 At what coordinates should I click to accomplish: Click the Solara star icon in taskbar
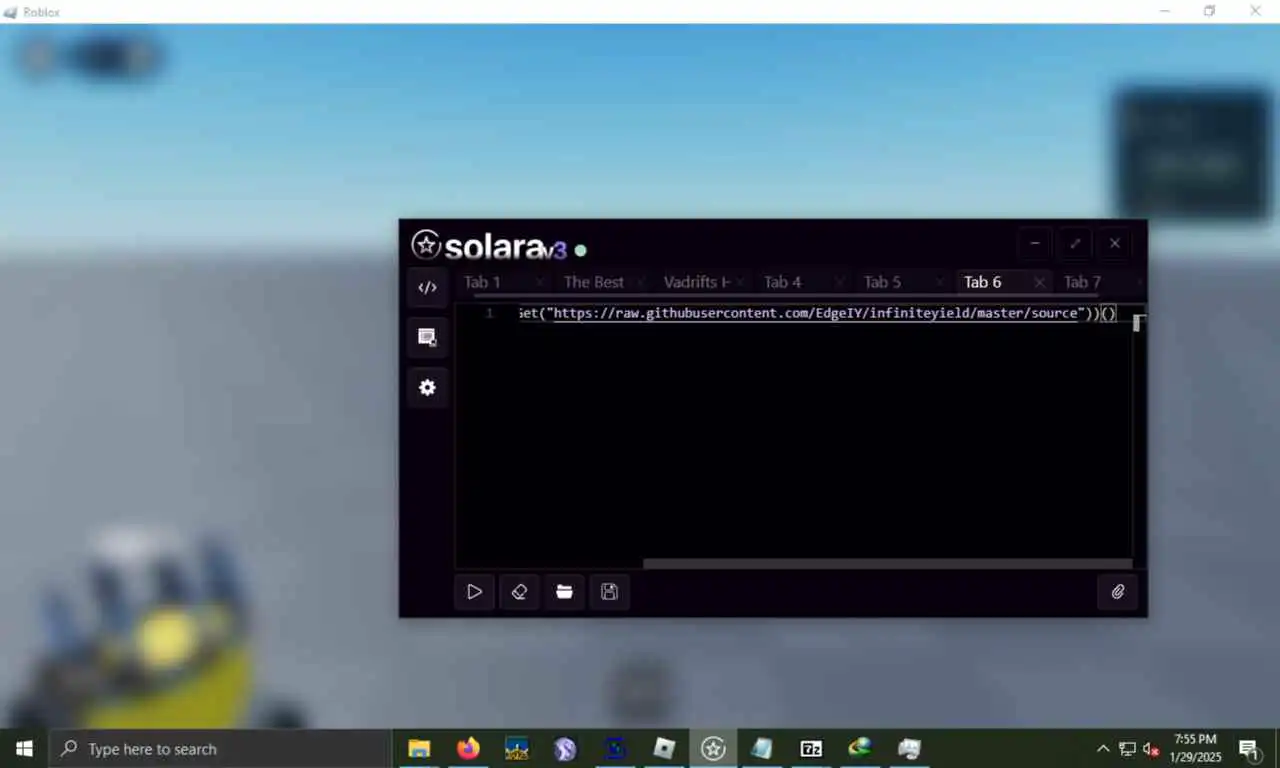point(713,748)
